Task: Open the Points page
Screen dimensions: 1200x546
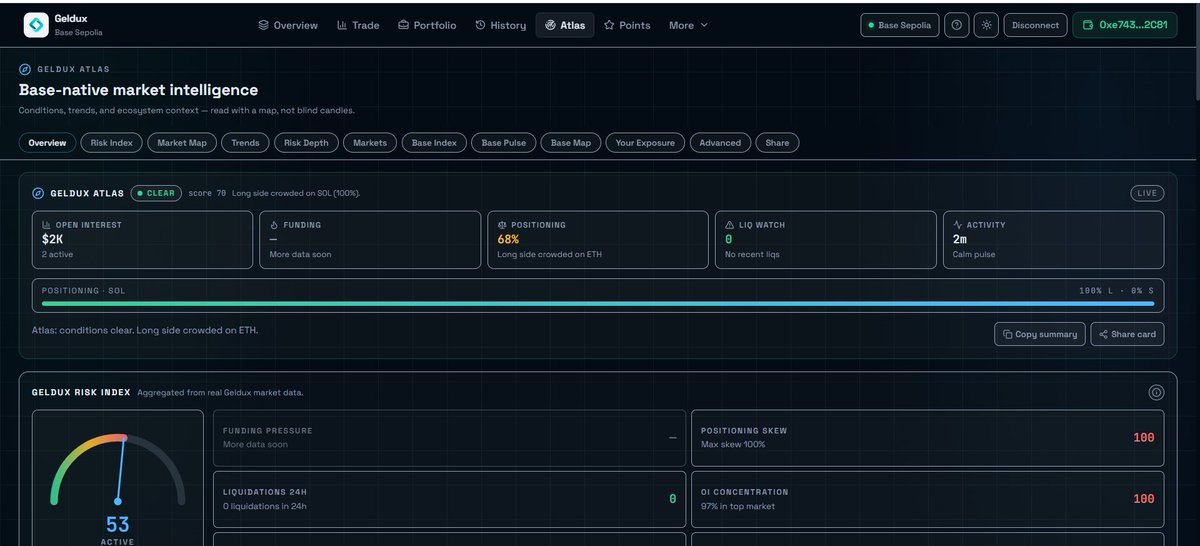Action: [627, 25]
